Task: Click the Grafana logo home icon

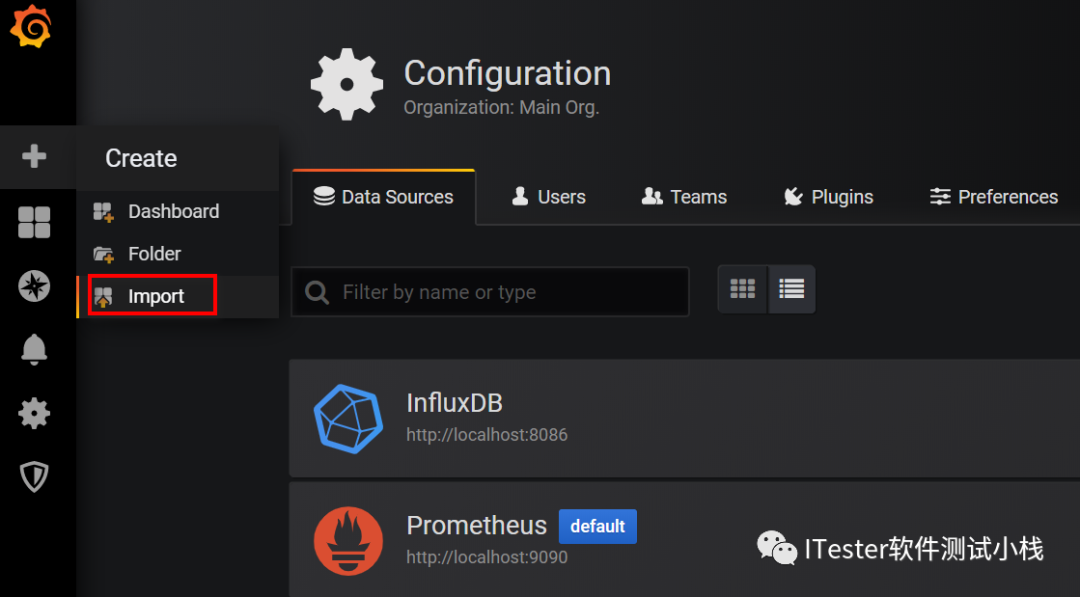Action: tap(31, 27)
